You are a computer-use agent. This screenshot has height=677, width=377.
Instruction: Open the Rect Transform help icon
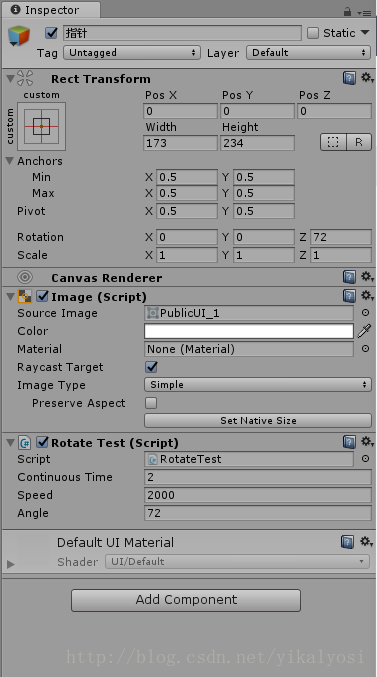(x=349, y=78)
